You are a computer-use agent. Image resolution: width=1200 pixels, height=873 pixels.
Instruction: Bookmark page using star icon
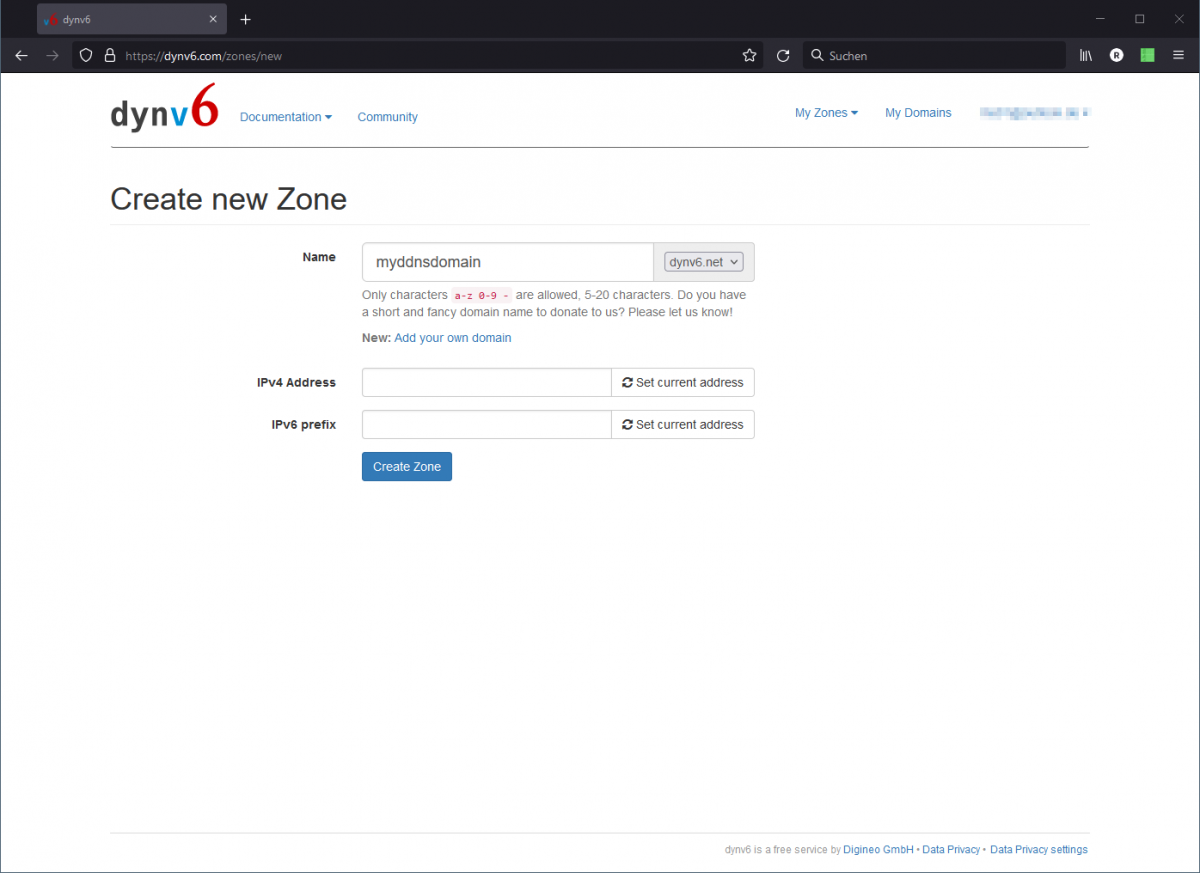coord(749,56)
